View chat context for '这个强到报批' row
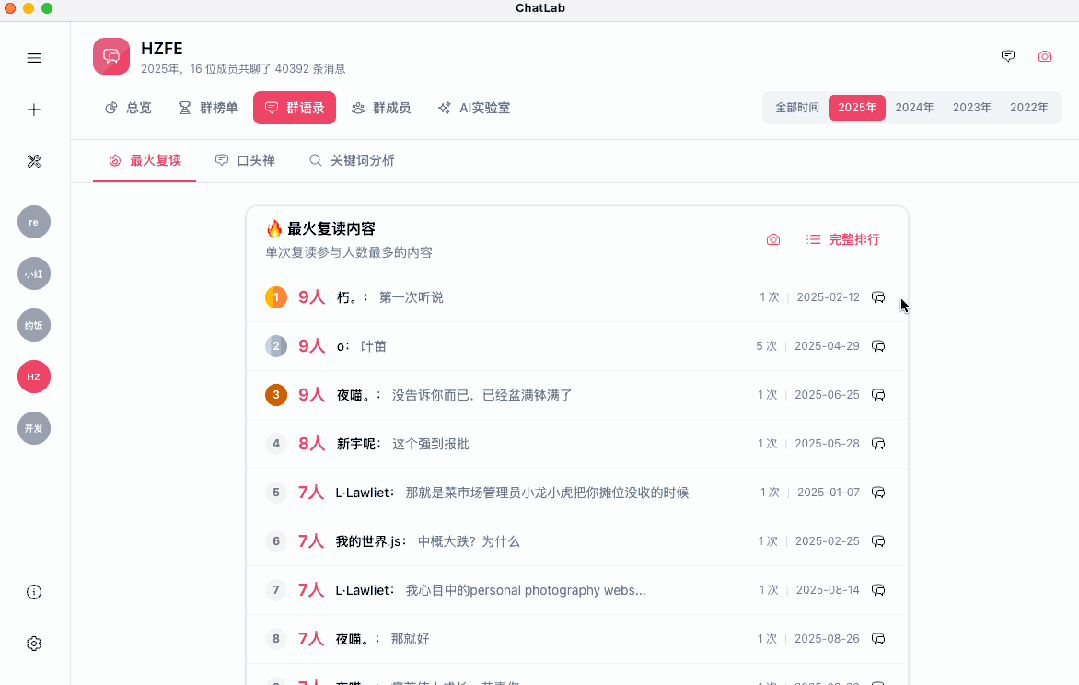Screen dimensions: 1079x685 878,443
